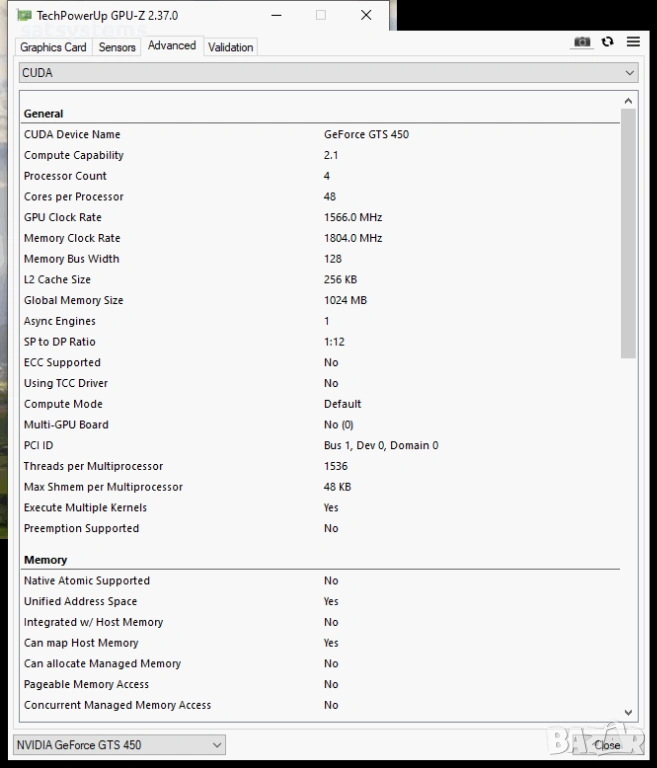Click the scrollbar up arrow

click(628, 101)
